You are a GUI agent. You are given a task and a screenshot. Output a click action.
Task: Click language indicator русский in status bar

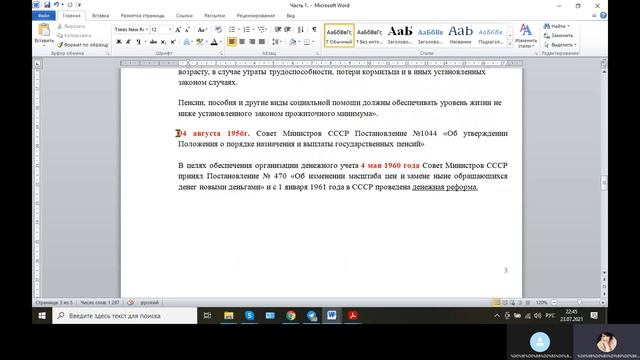tap(149, 302)
